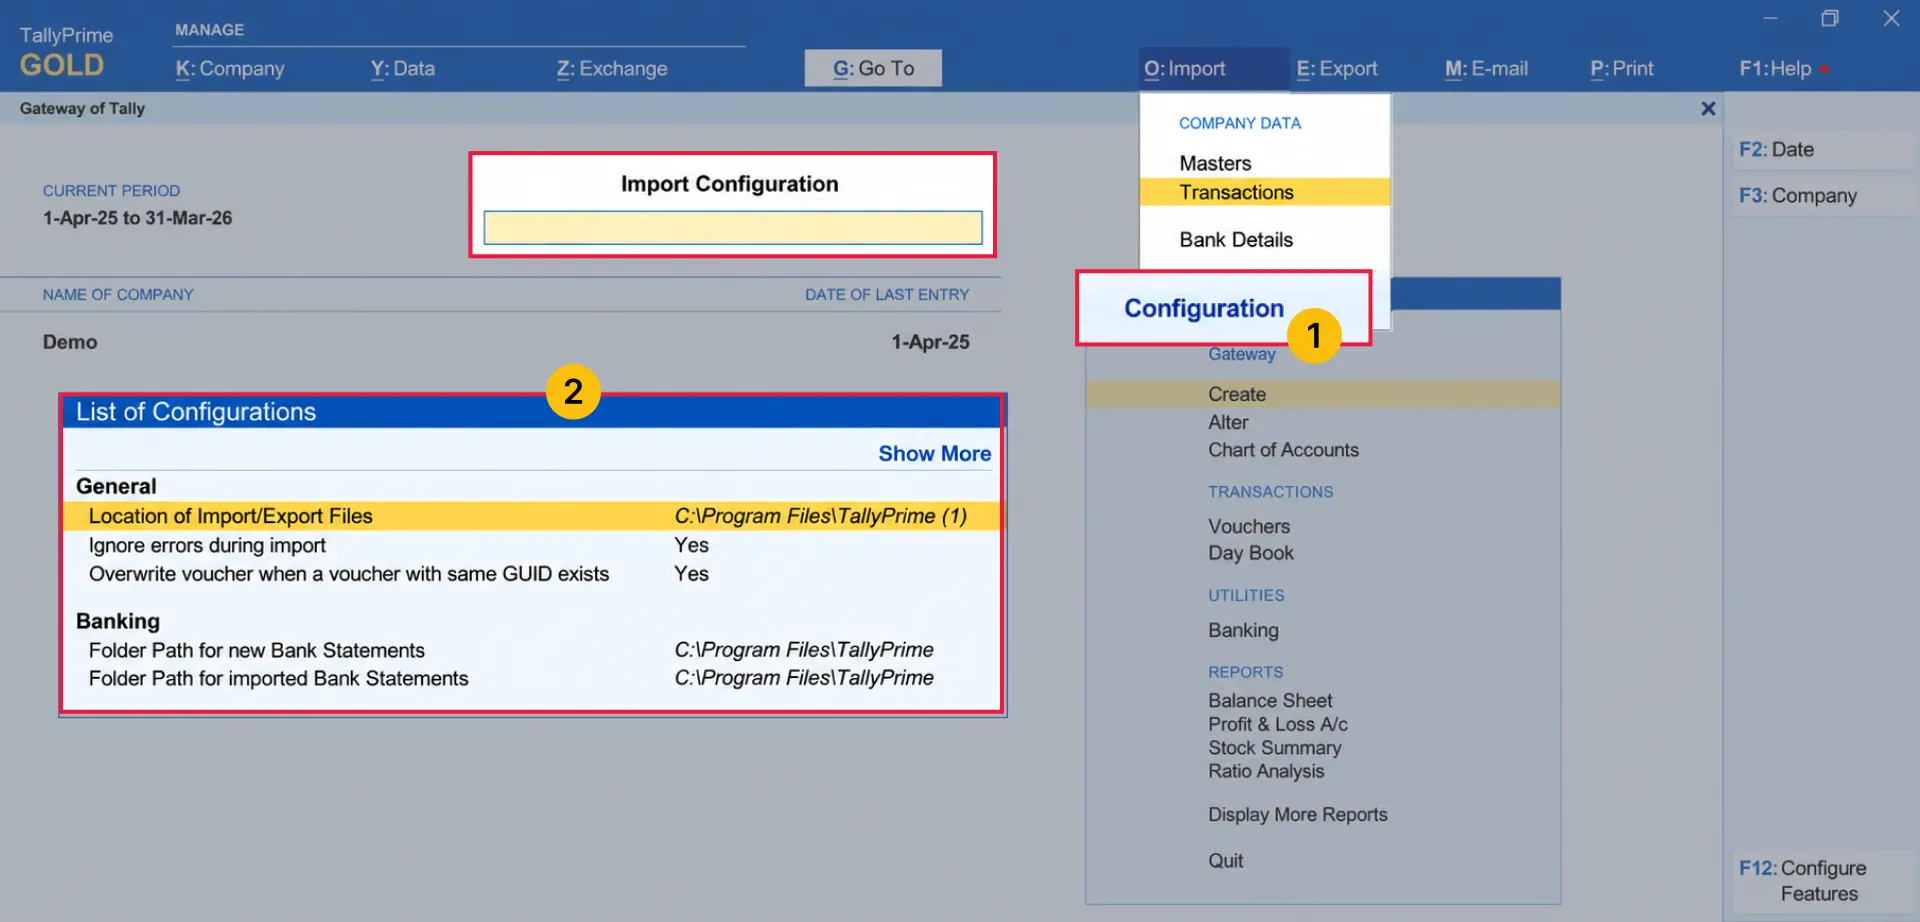Viewport: 1920px width, 922px height.
Task: Open Vouchers under Transactions
Action: point(1249,526)
